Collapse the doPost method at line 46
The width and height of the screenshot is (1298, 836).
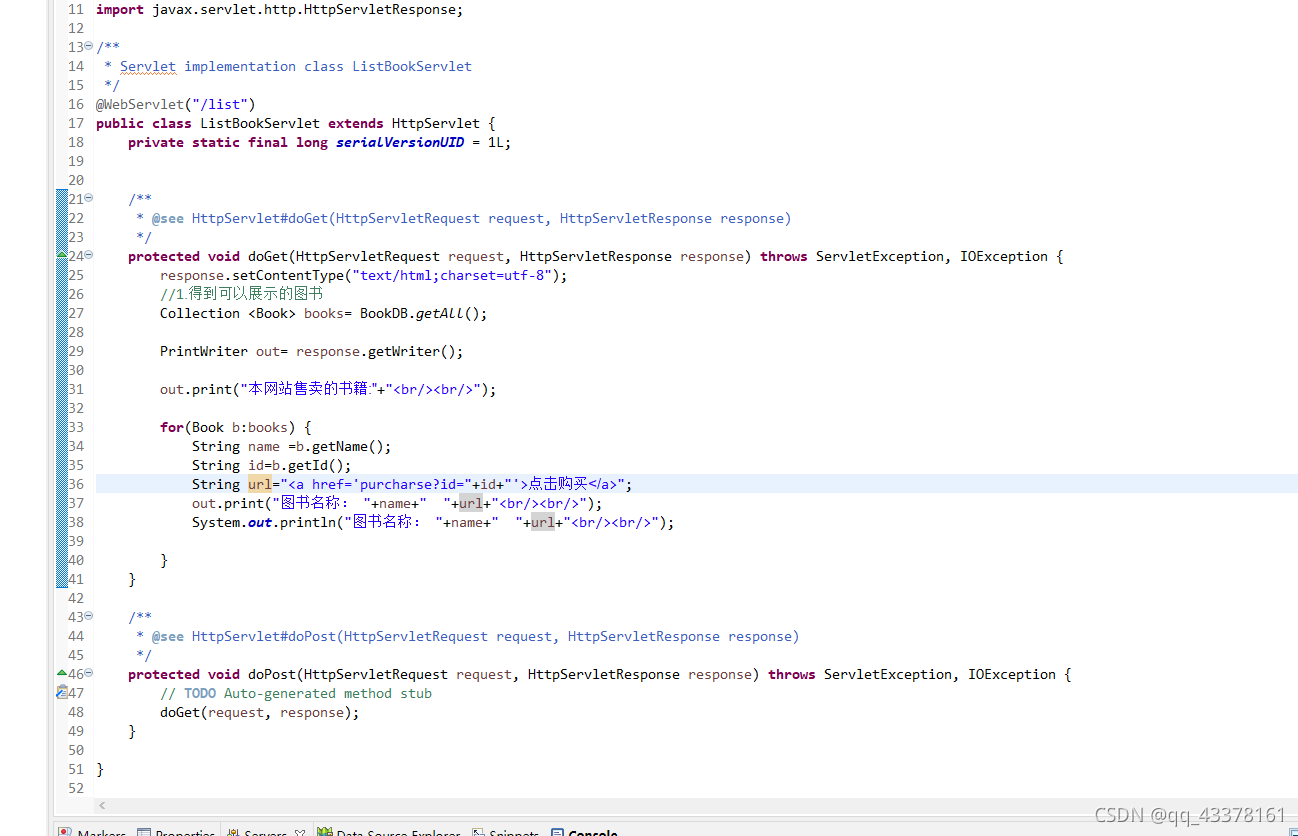pos(88,673)
